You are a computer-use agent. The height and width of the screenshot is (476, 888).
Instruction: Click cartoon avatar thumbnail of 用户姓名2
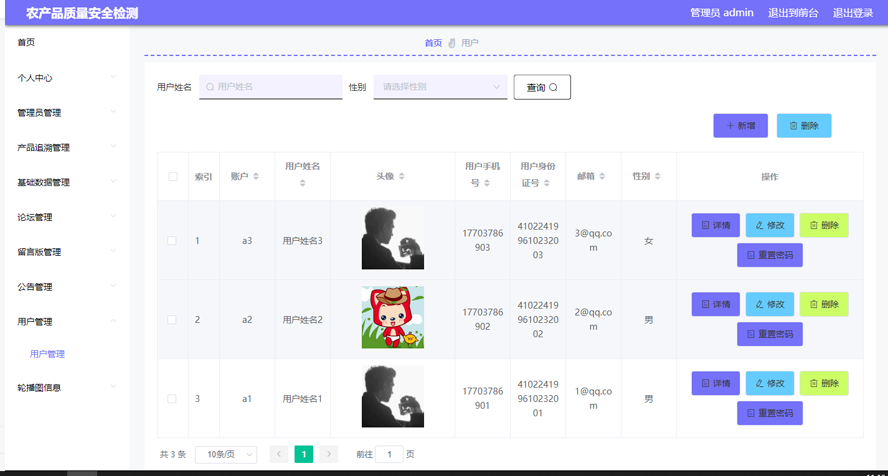tap(392, 317)
